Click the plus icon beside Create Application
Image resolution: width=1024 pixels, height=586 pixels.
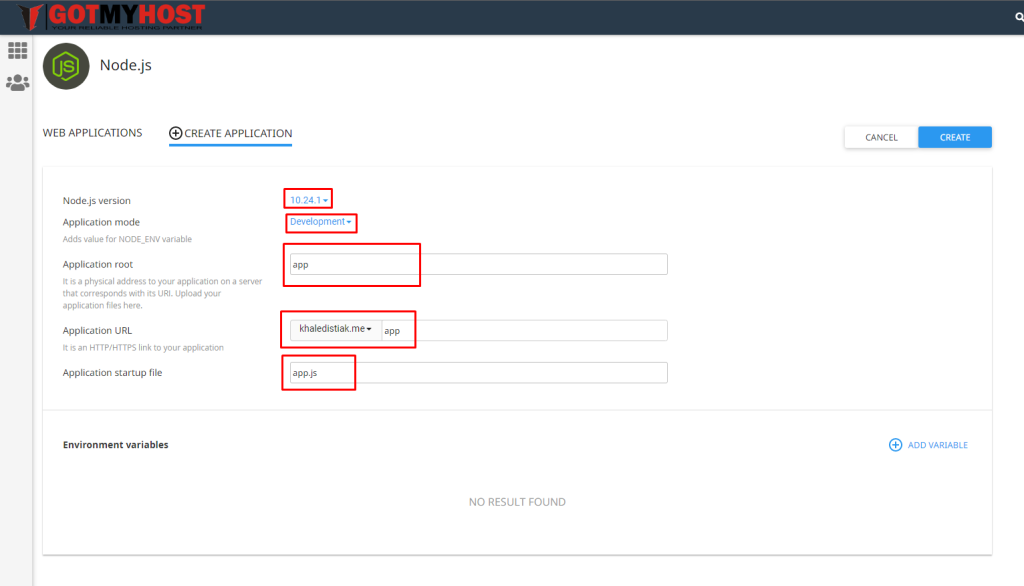coord(176,133)
